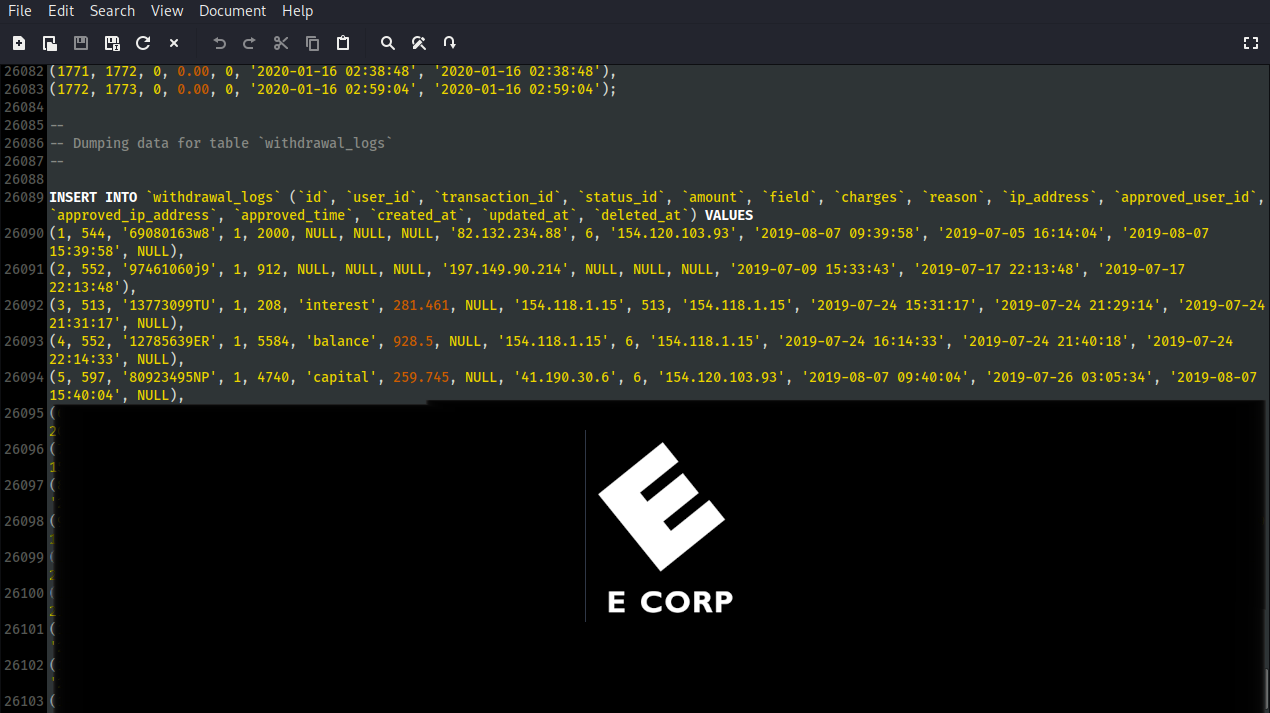Viewport: 1270px width, 713px height.
Task: Open Find and Replace toolbar icon
Action: (x=419, y=43)
